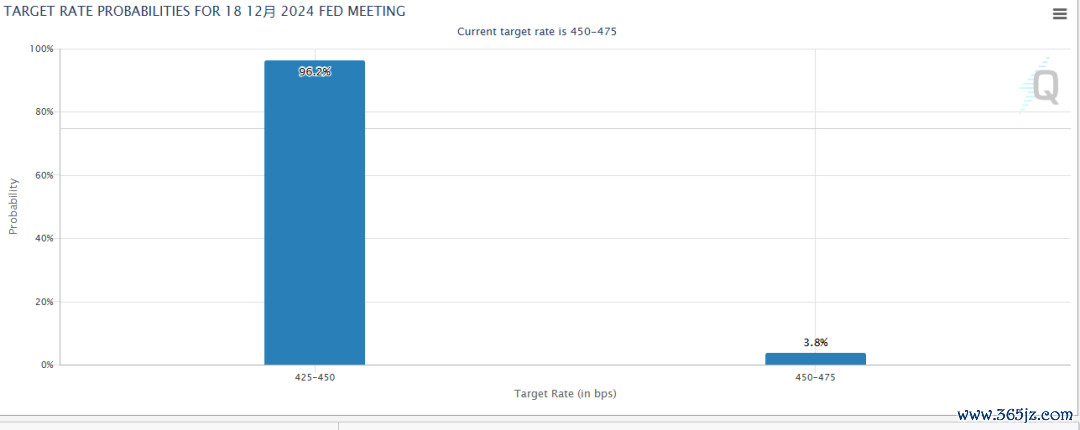
Task: Click the 100% y-axis tick label
Action: [41, 49]
